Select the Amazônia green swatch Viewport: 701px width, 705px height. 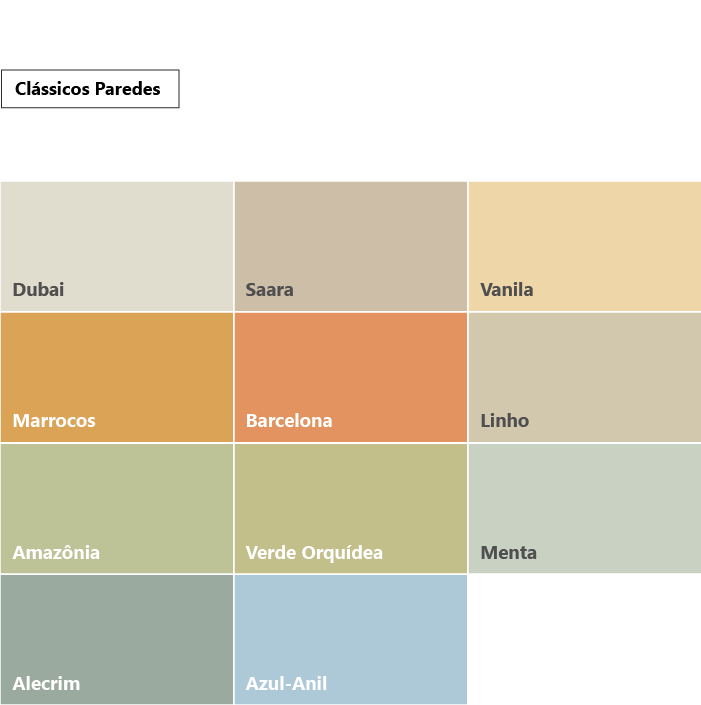click(117, 509)
